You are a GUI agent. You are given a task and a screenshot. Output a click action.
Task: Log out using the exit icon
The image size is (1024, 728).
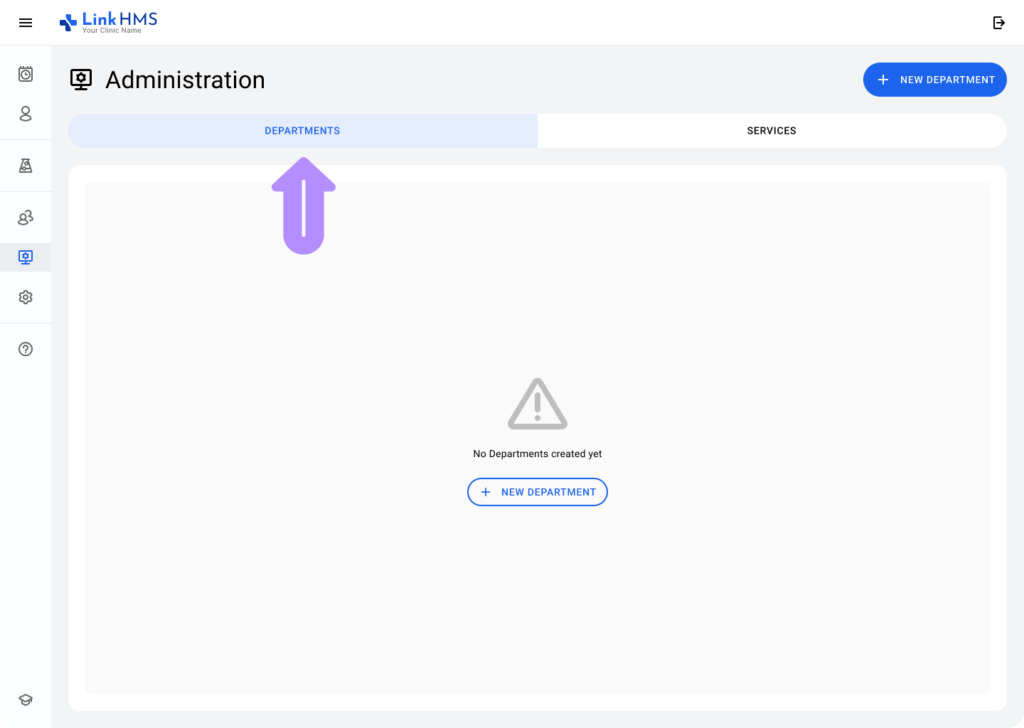pyautogui.click(x=999, y=23)
